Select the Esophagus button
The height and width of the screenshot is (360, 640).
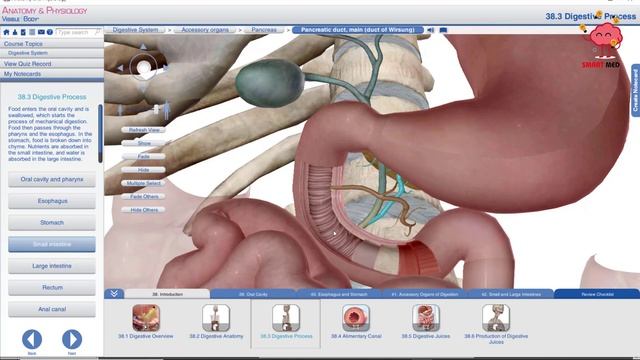(x=52, y=201)
